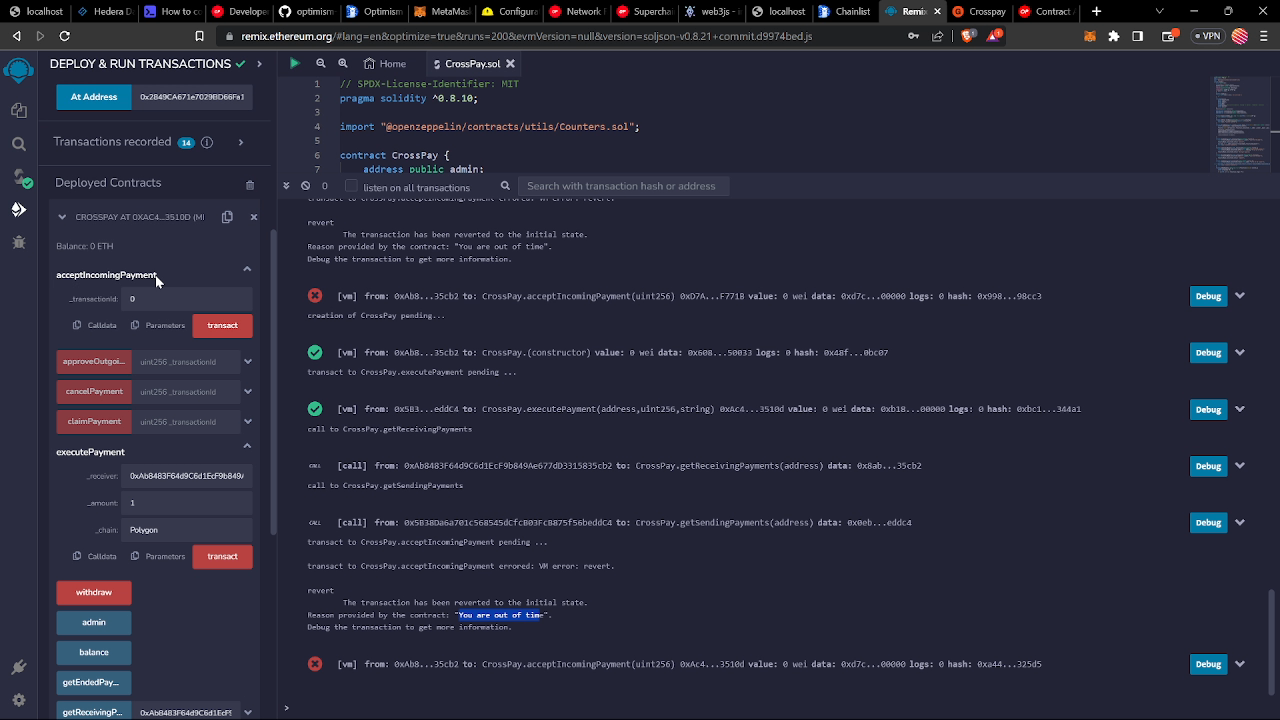This screenshot has width=1280, height=720.
Task: Open the Remix home logo icon
Action: point(18,71)
